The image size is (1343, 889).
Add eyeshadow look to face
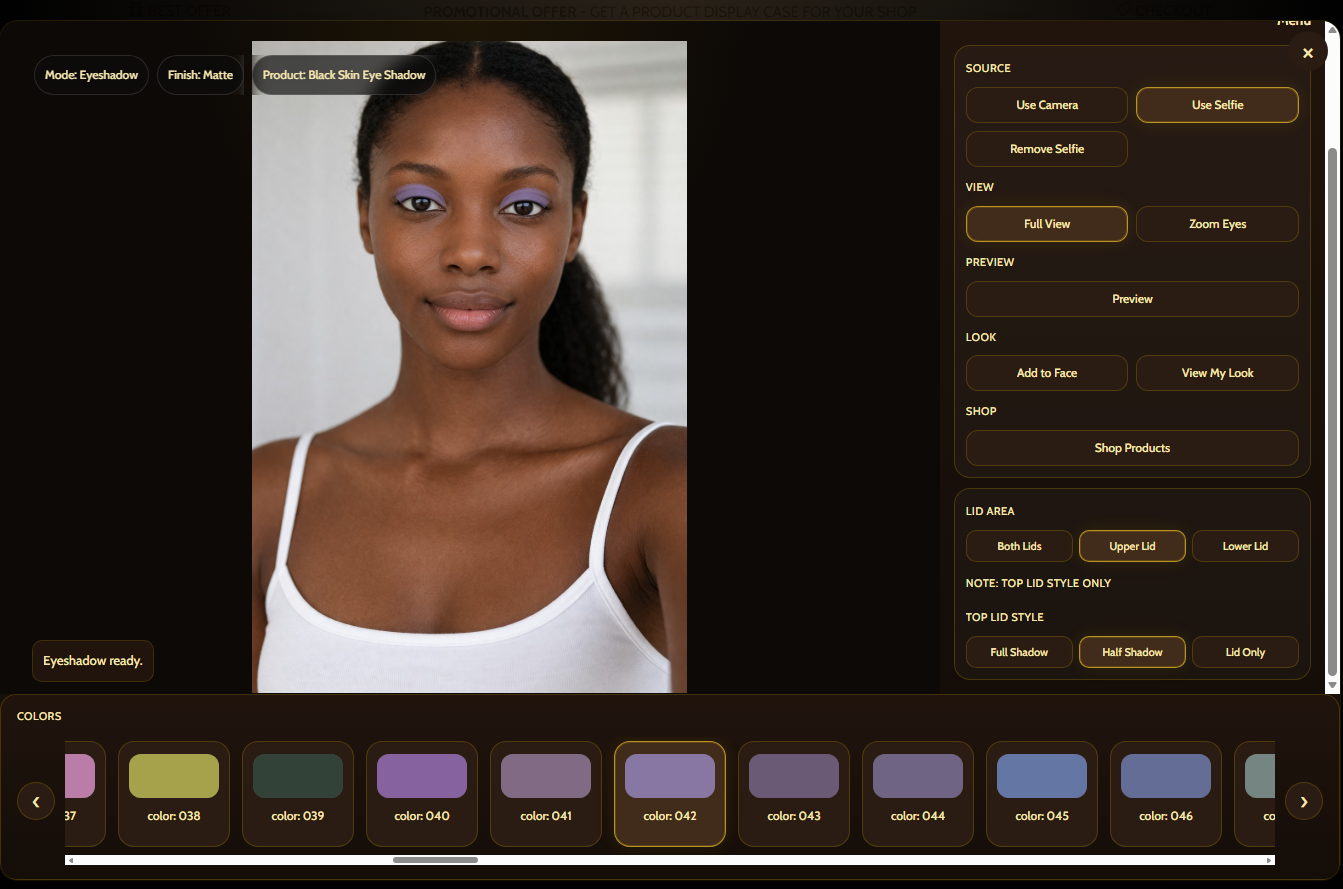point(1046,373)
